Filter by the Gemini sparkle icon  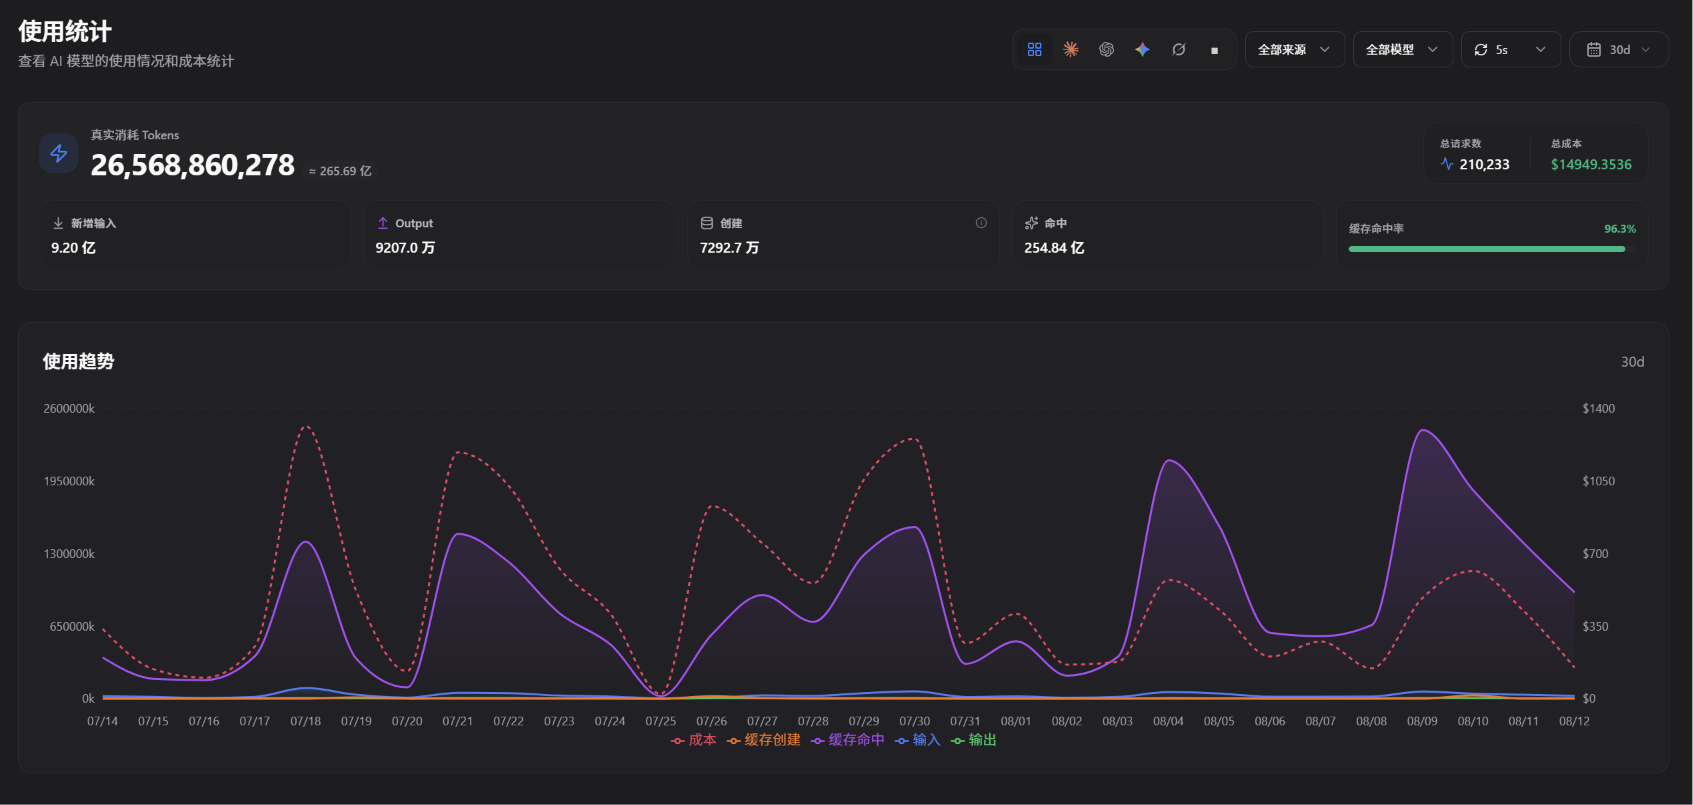[x=1142, y=49]
